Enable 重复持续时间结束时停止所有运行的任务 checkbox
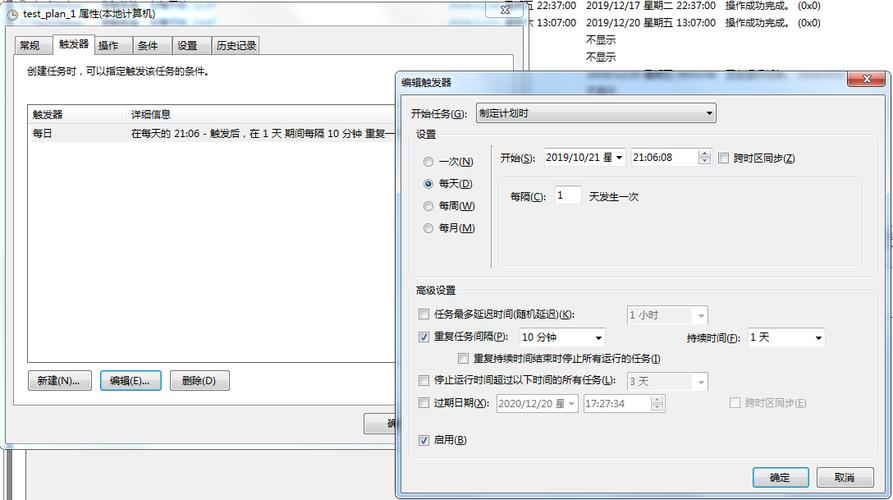This screenshot has height=500, width=893. click(x=463, y=359)
